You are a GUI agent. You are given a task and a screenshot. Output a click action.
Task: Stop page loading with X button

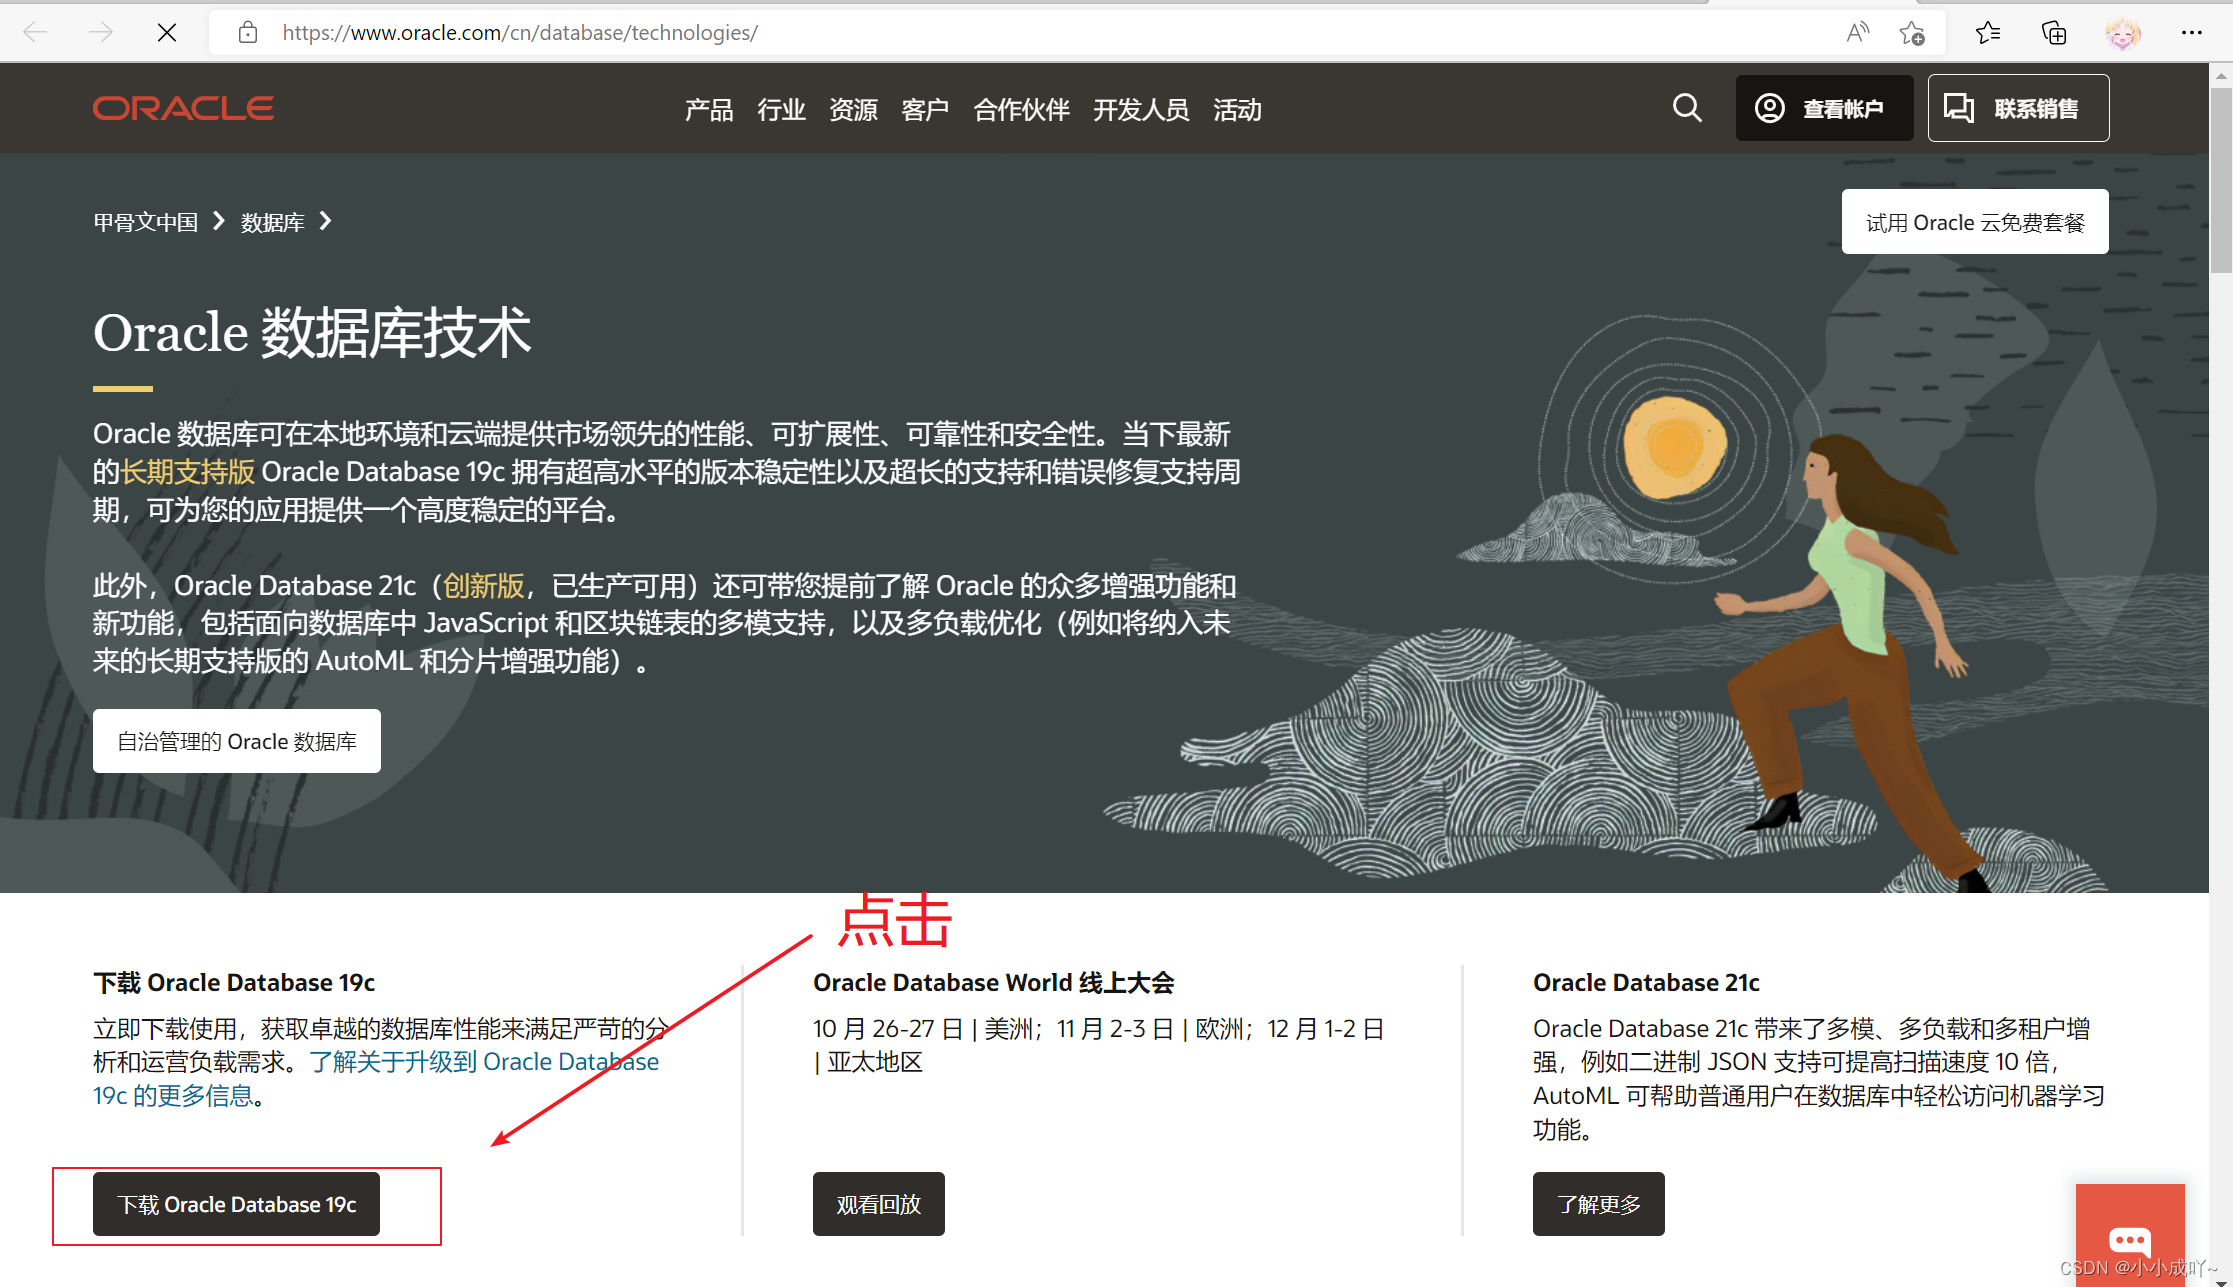[x=167, y=33]
